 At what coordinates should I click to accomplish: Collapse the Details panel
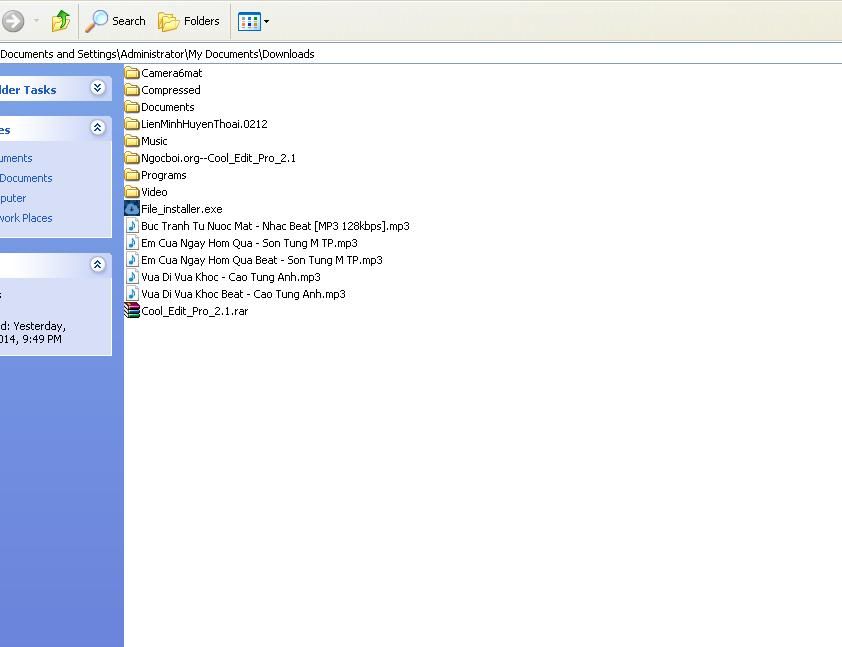pyautogui.click(x=97, y=265)
